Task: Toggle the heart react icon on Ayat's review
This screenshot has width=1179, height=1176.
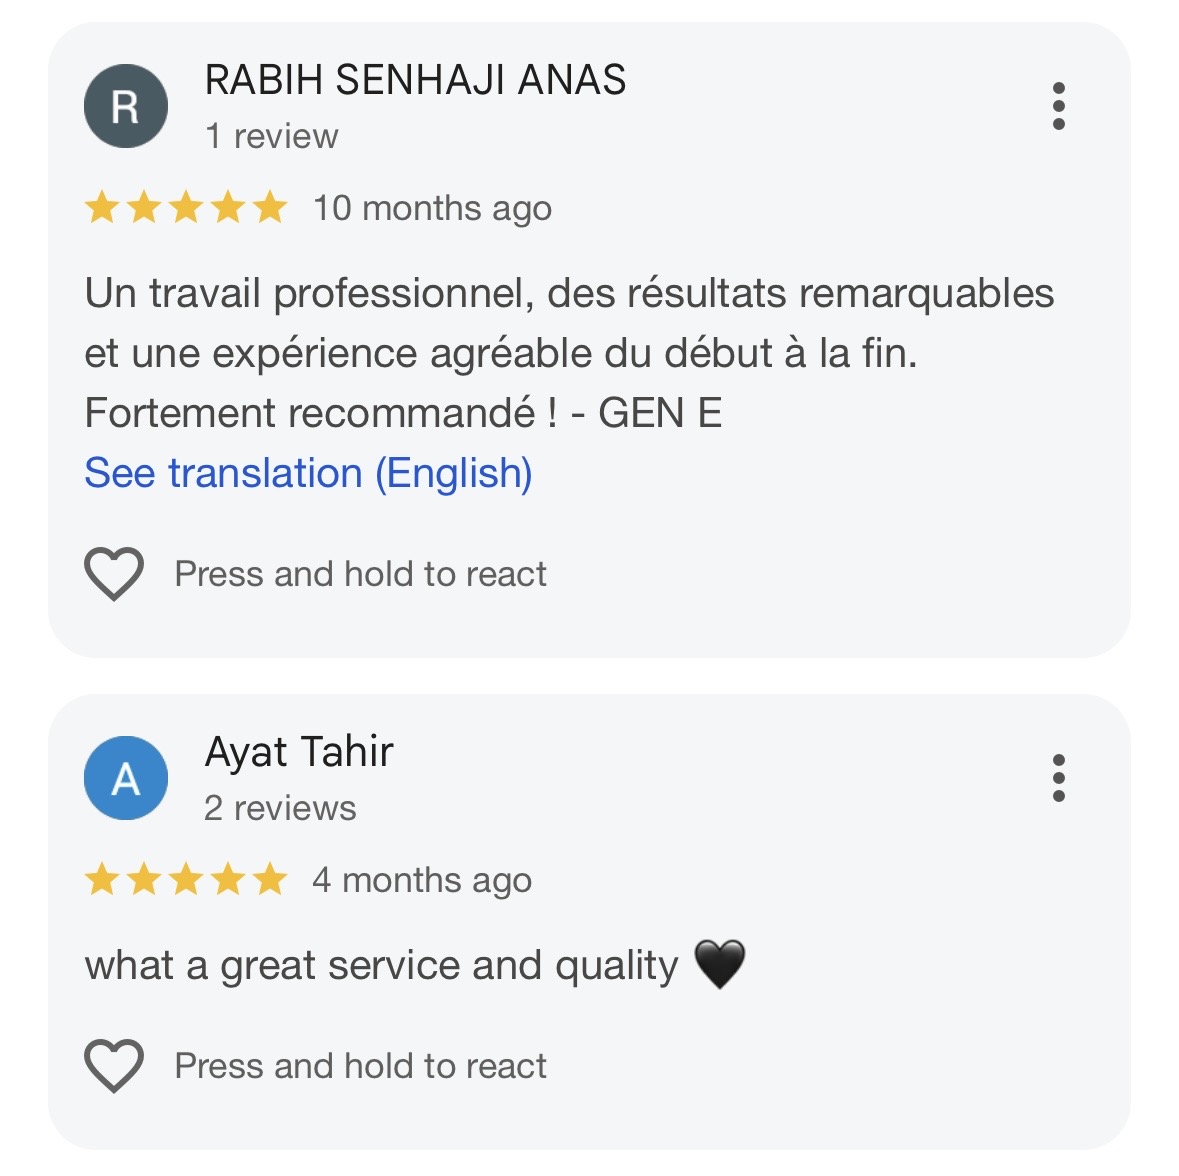Action: (x=114, y=1066)
